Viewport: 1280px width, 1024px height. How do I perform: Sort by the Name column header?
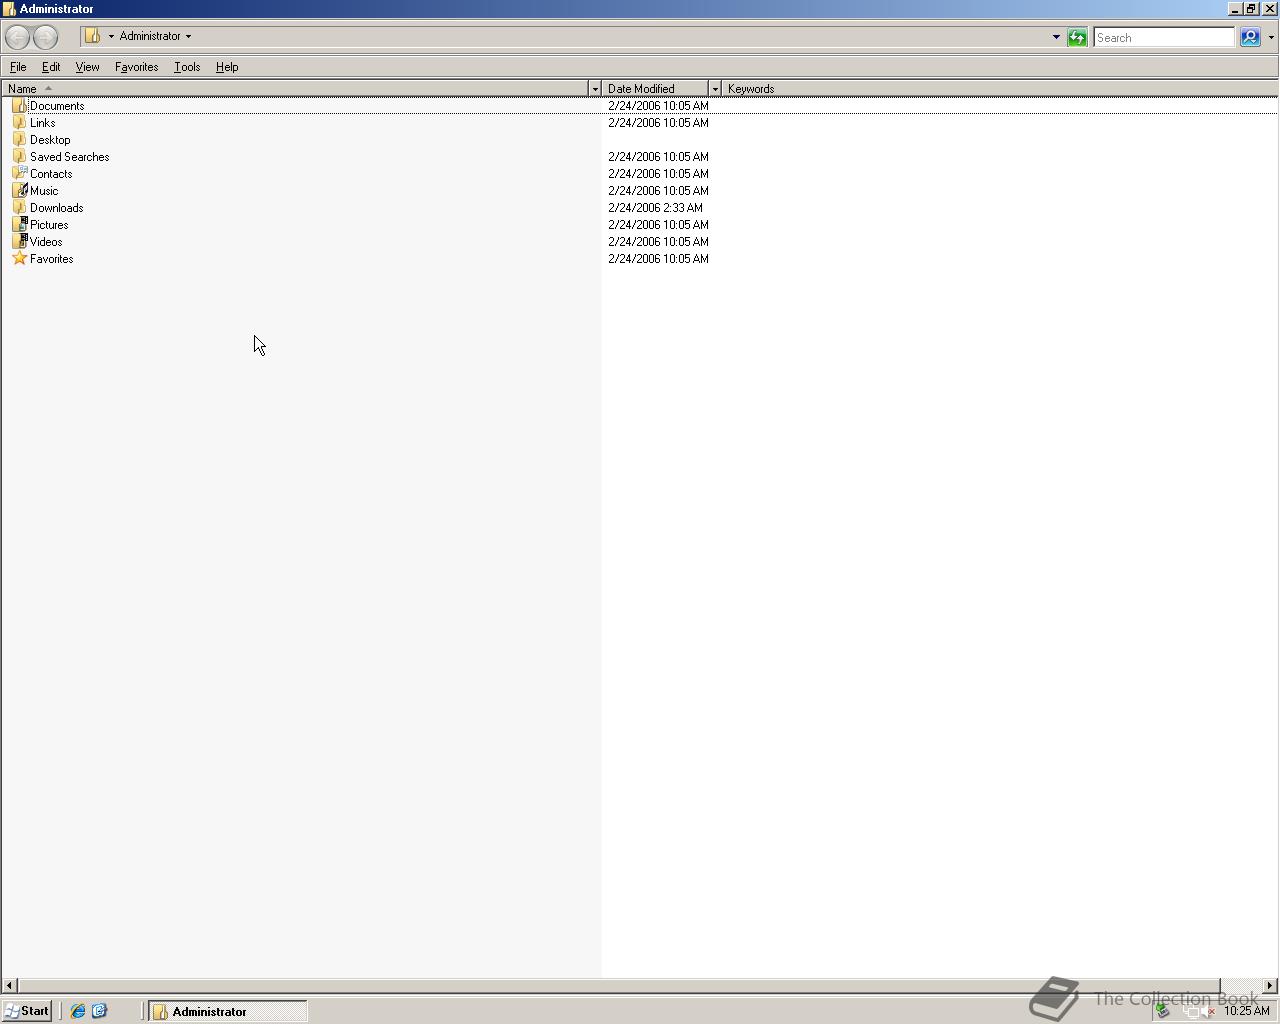tap(295, 89)
